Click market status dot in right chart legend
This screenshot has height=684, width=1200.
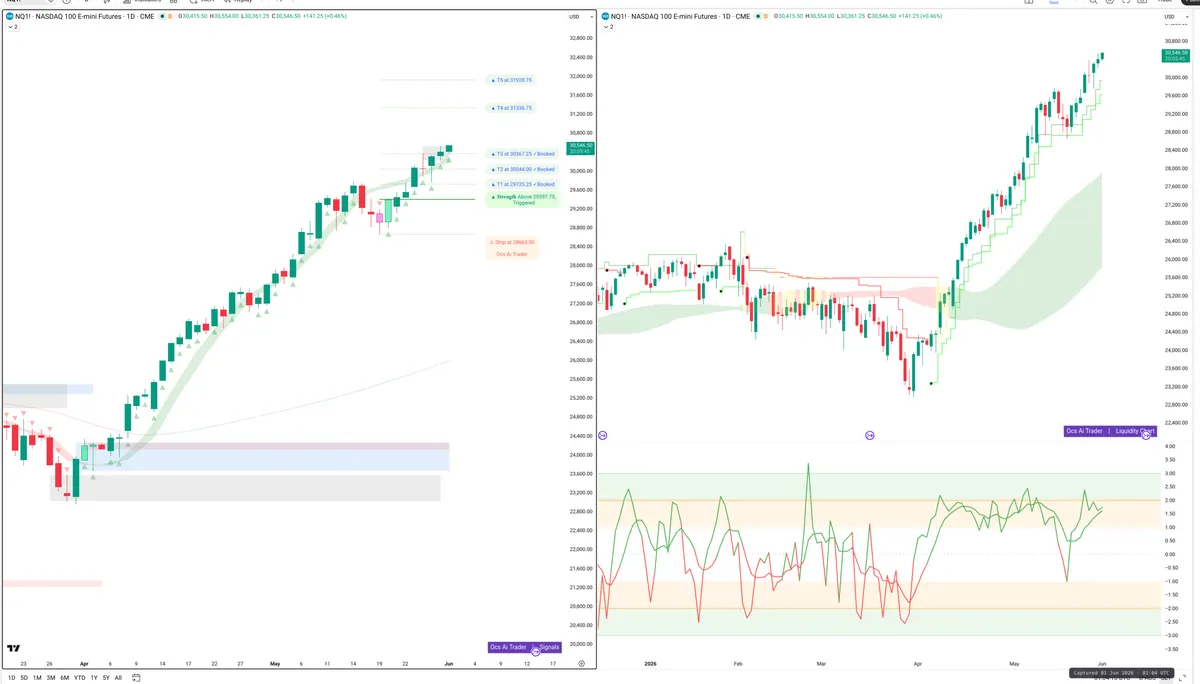(757, 16)
